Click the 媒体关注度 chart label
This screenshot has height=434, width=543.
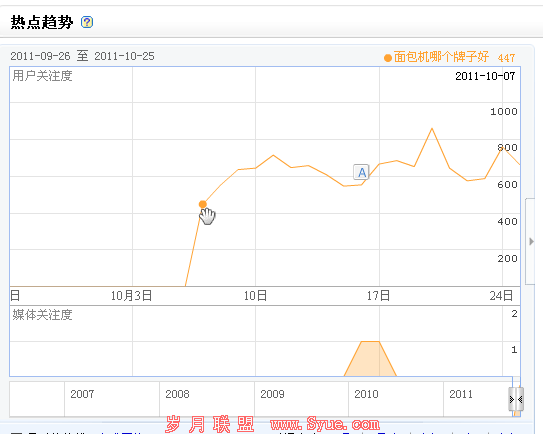[42, 315]
